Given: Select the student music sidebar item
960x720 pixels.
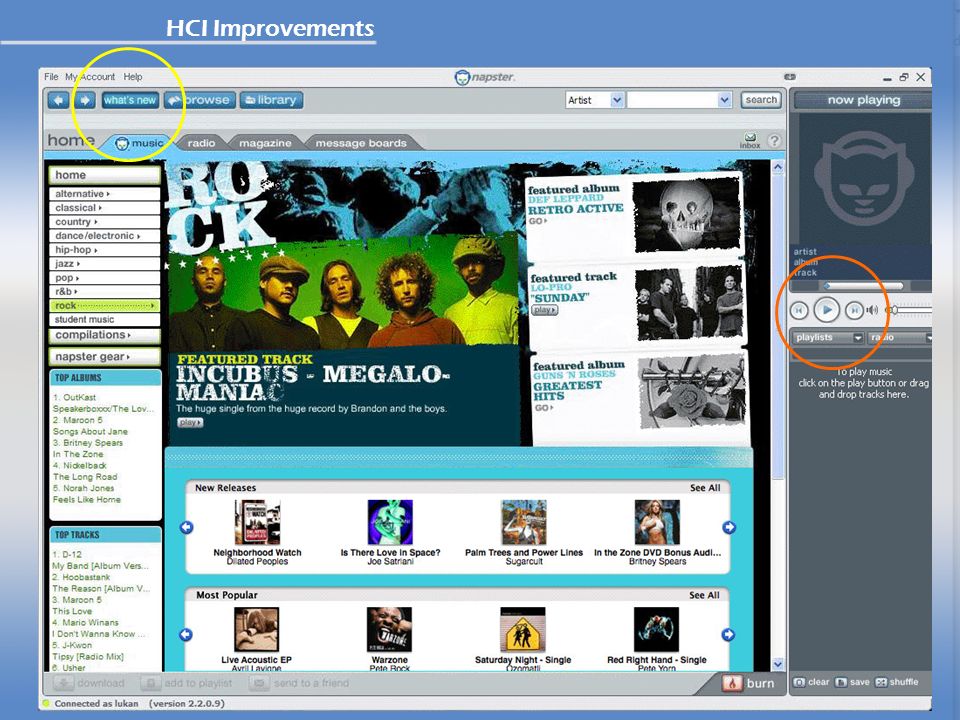Looking at the screenshot, I should click(104, 320).
